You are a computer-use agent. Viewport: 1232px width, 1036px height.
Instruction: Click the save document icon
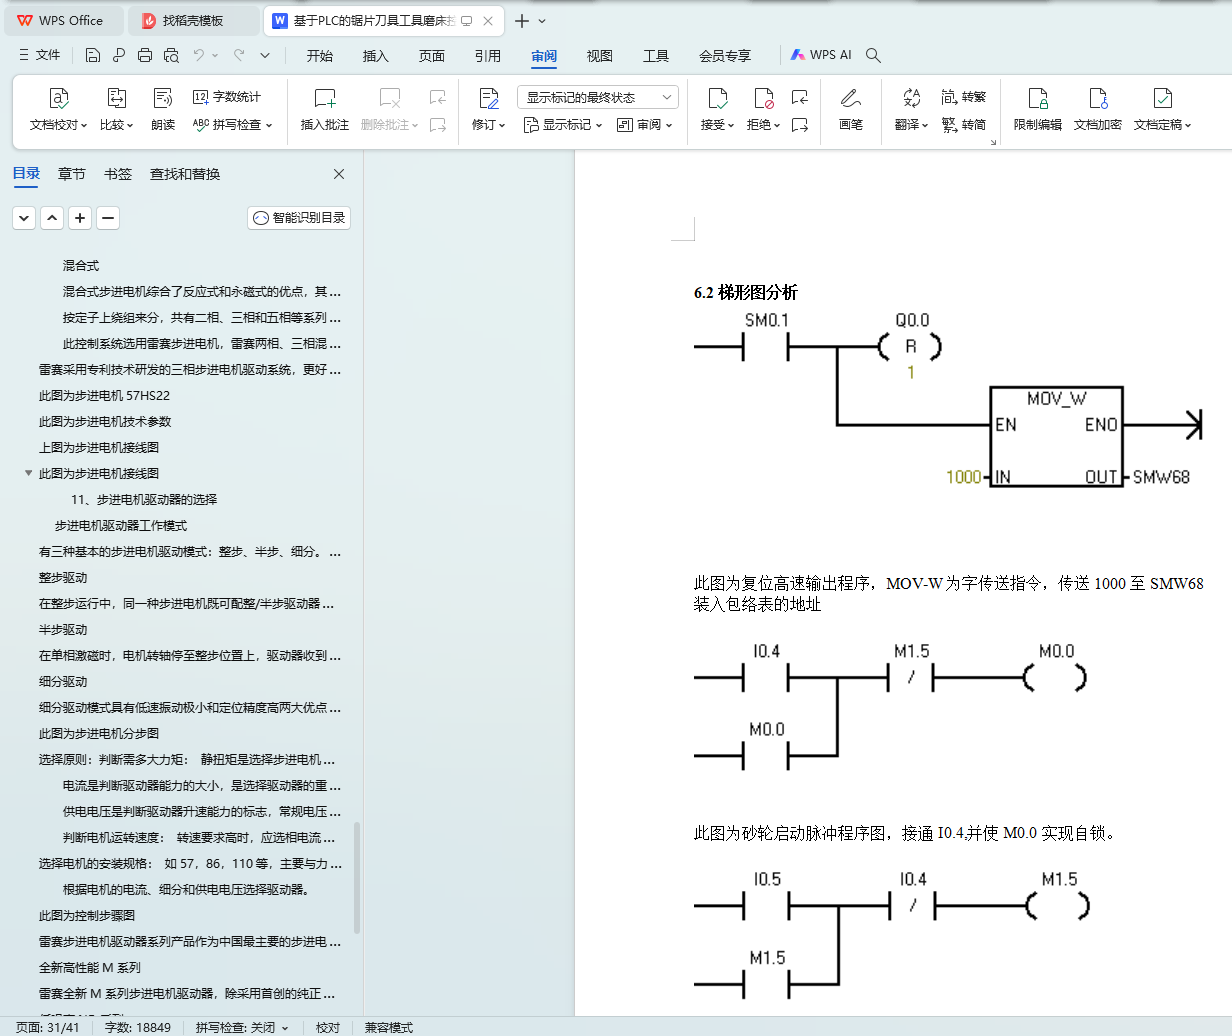[93, 55]
